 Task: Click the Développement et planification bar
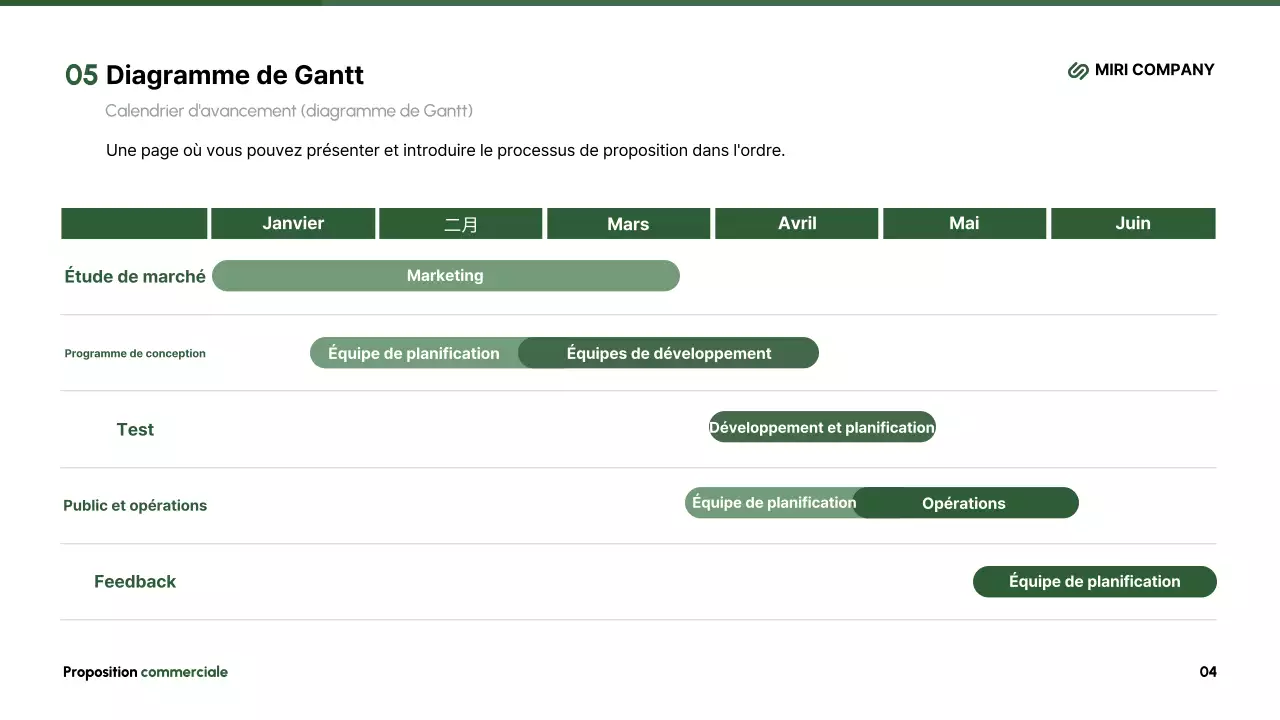coord(822,427)
